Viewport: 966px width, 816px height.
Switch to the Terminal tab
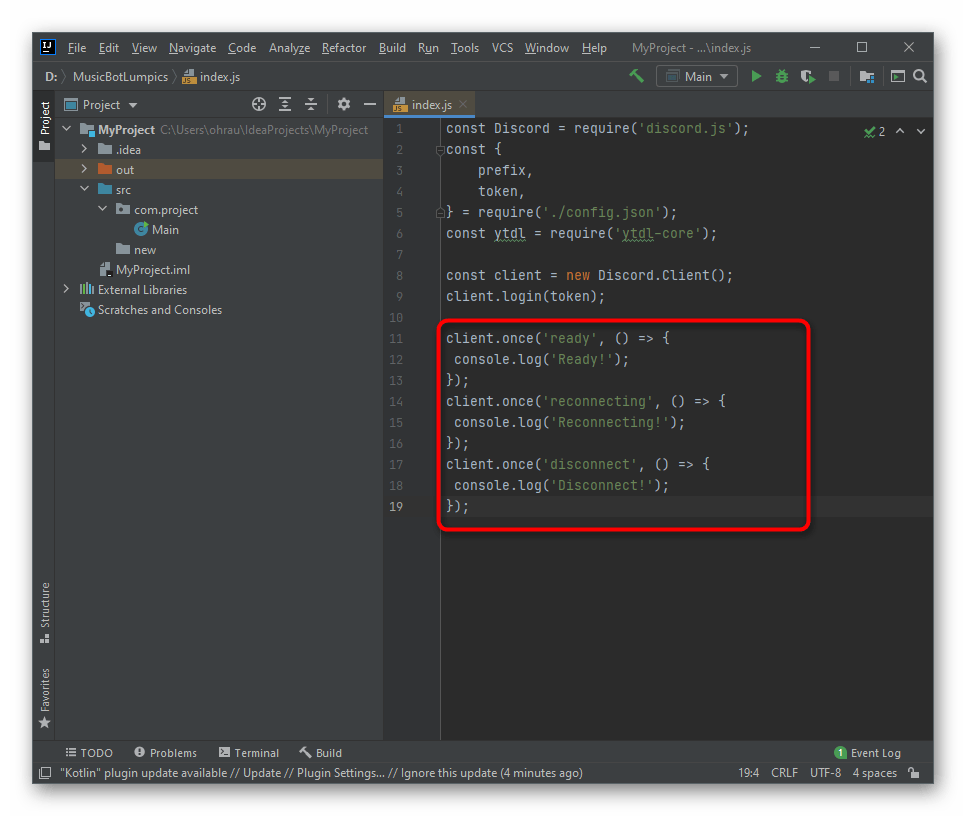(x=249, y=753)
